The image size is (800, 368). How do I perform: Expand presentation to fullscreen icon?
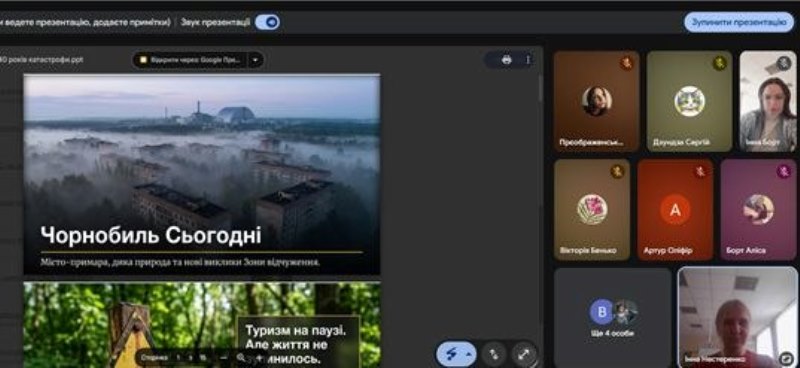(x=523, y=354)
